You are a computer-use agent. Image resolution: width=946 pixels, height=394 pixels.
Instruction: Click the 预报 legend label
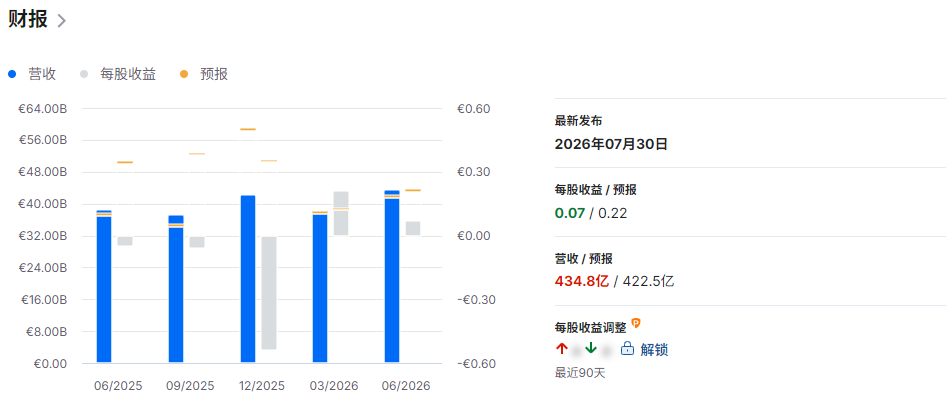(214, 74)
